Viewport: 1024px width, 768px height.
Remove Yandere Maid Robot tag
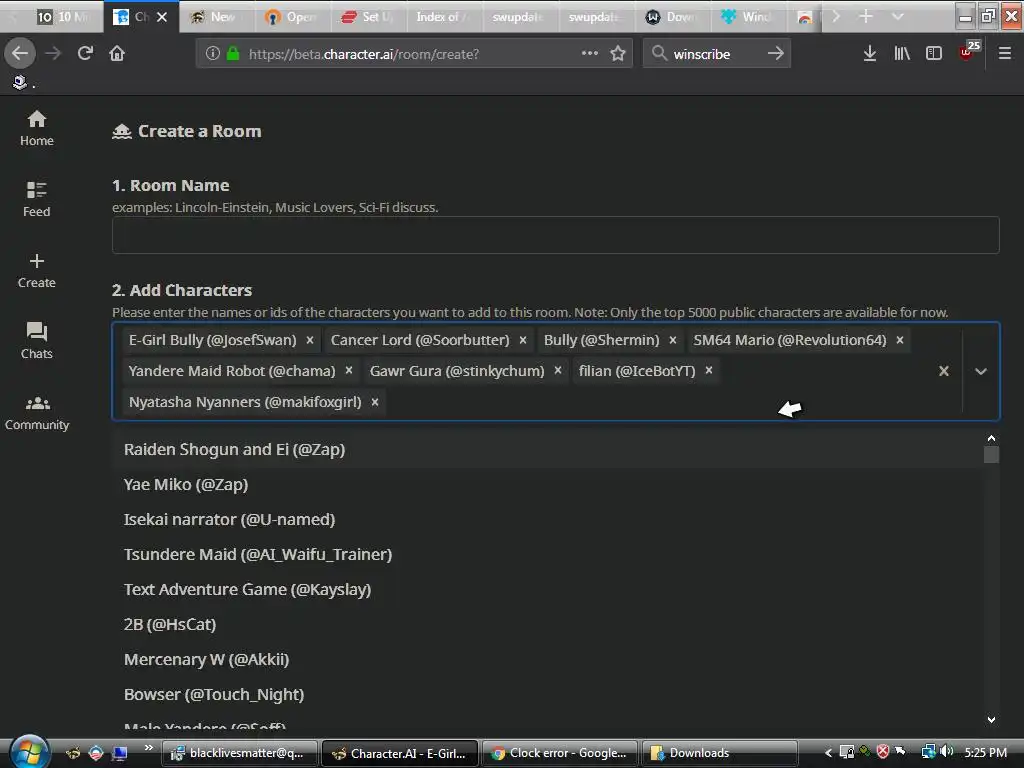click(349, 371)
